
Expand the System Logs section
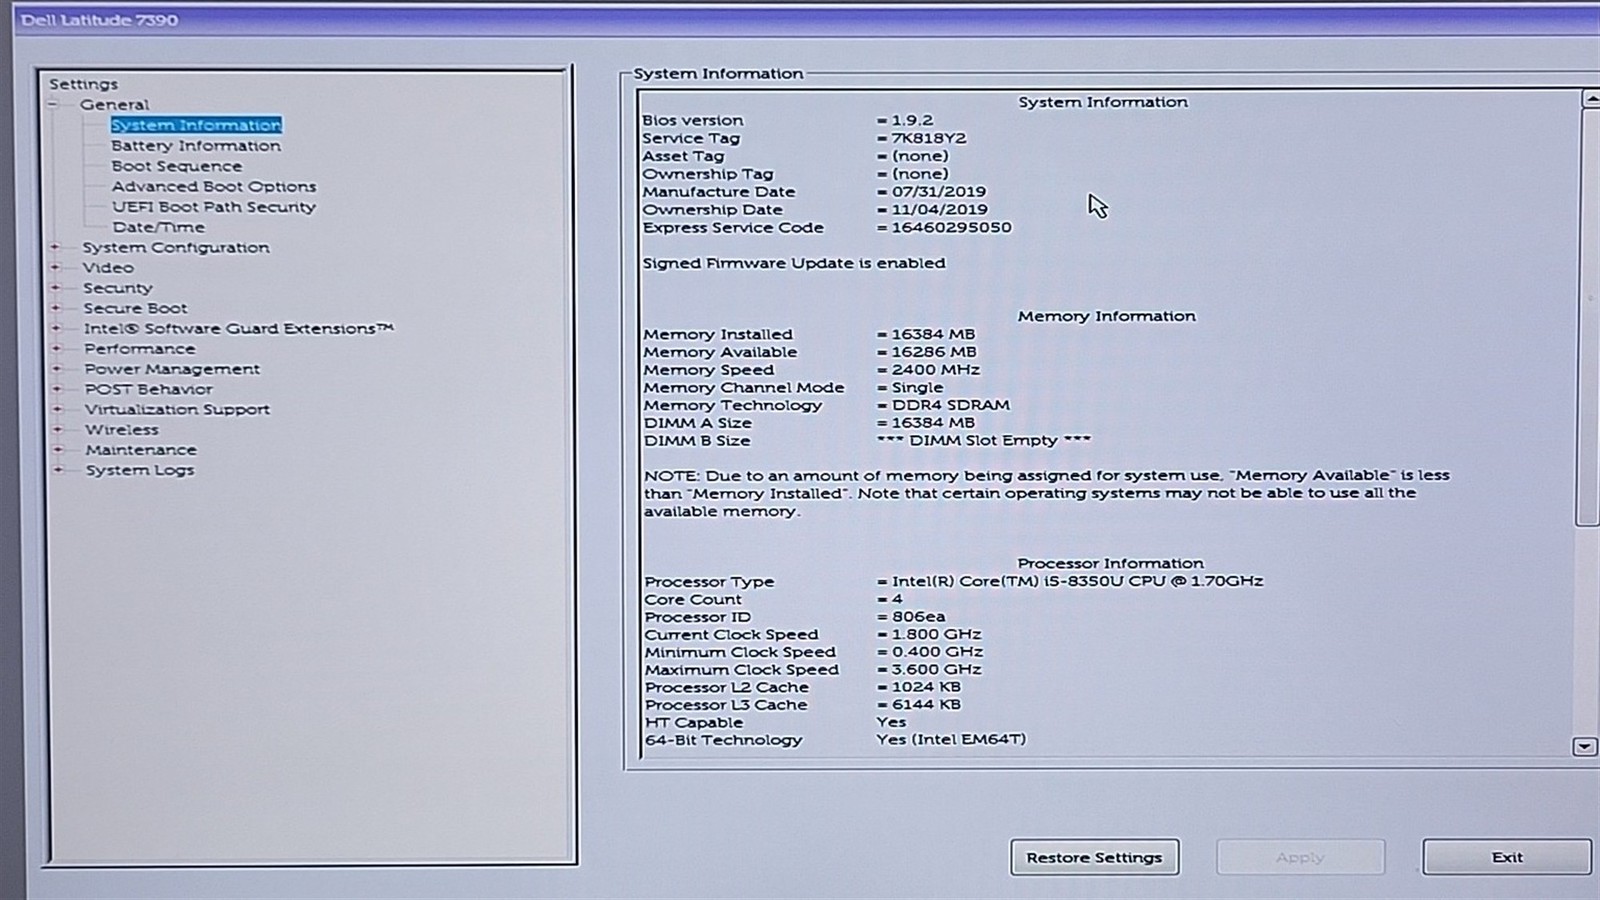(x=57, y=470)
